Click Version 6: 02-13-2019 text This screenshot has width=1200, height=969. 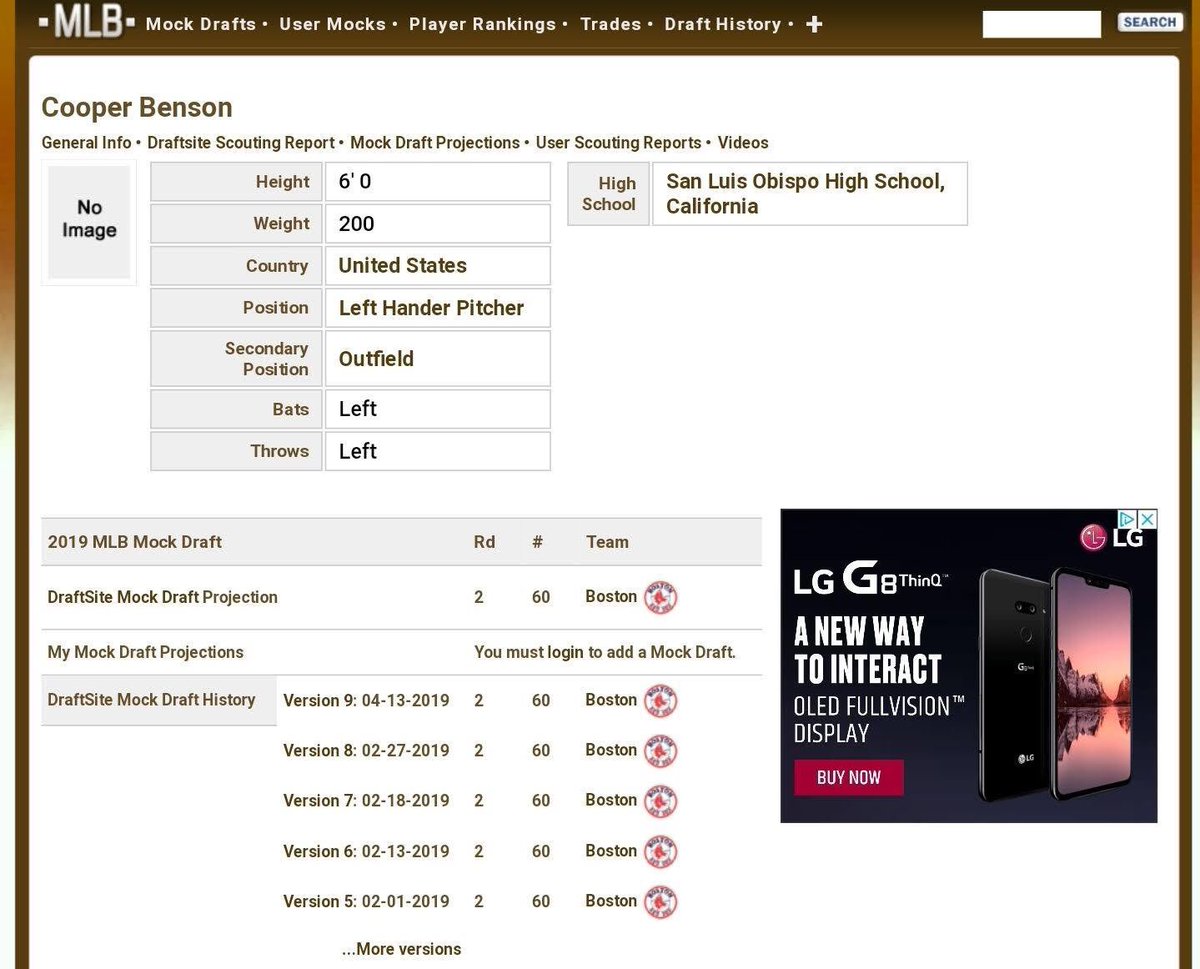(366, 852)
